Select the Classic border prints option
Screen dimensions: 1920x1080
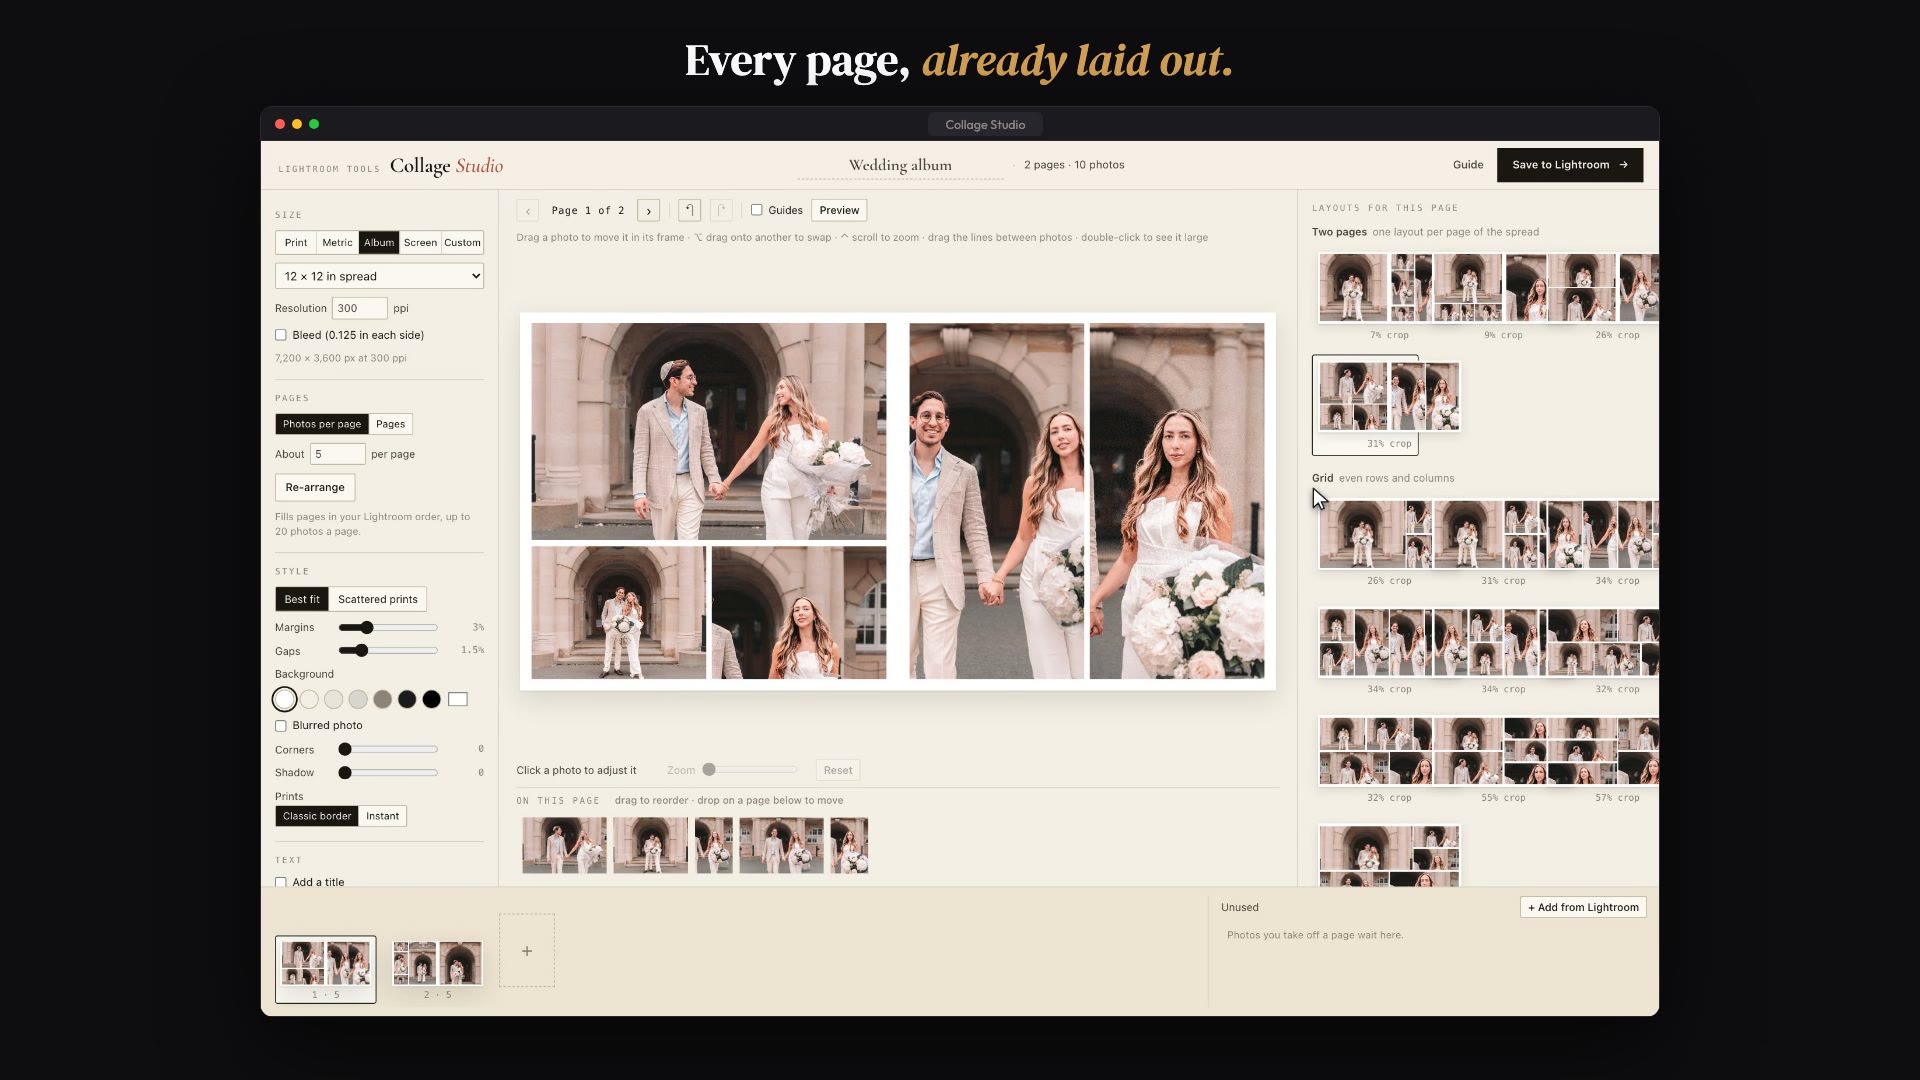coord(317,816)
